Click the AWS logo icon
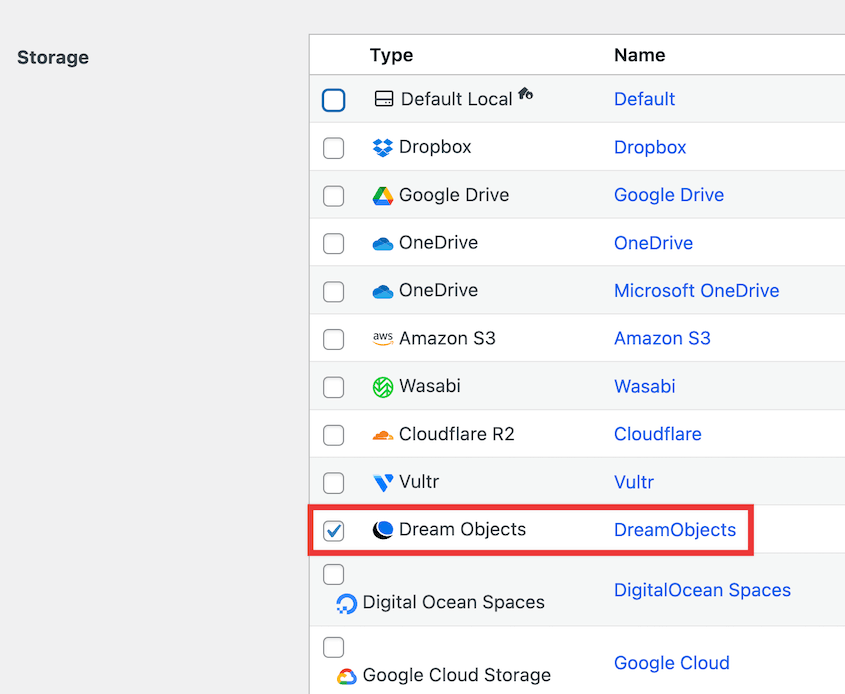 click(383, 338)
